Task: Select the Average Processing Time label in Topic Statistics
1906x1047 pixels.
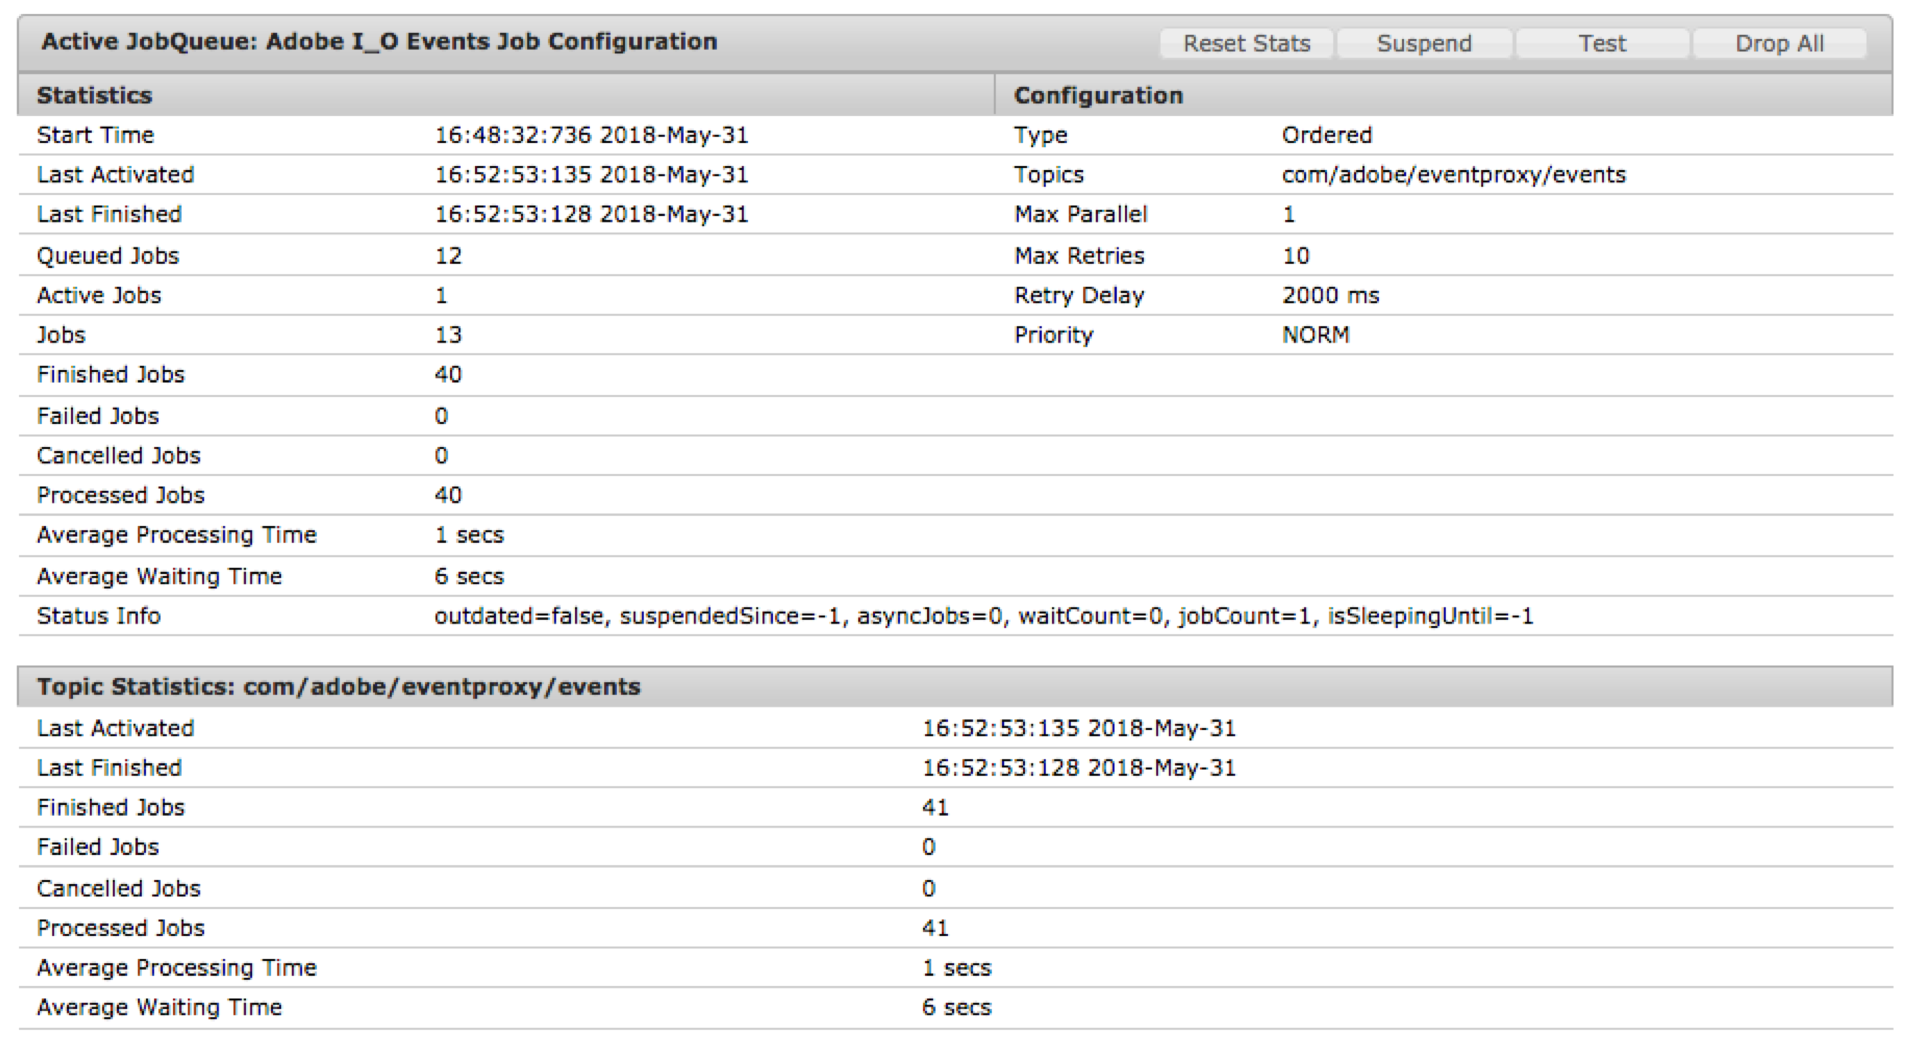Action: [177, 968]
